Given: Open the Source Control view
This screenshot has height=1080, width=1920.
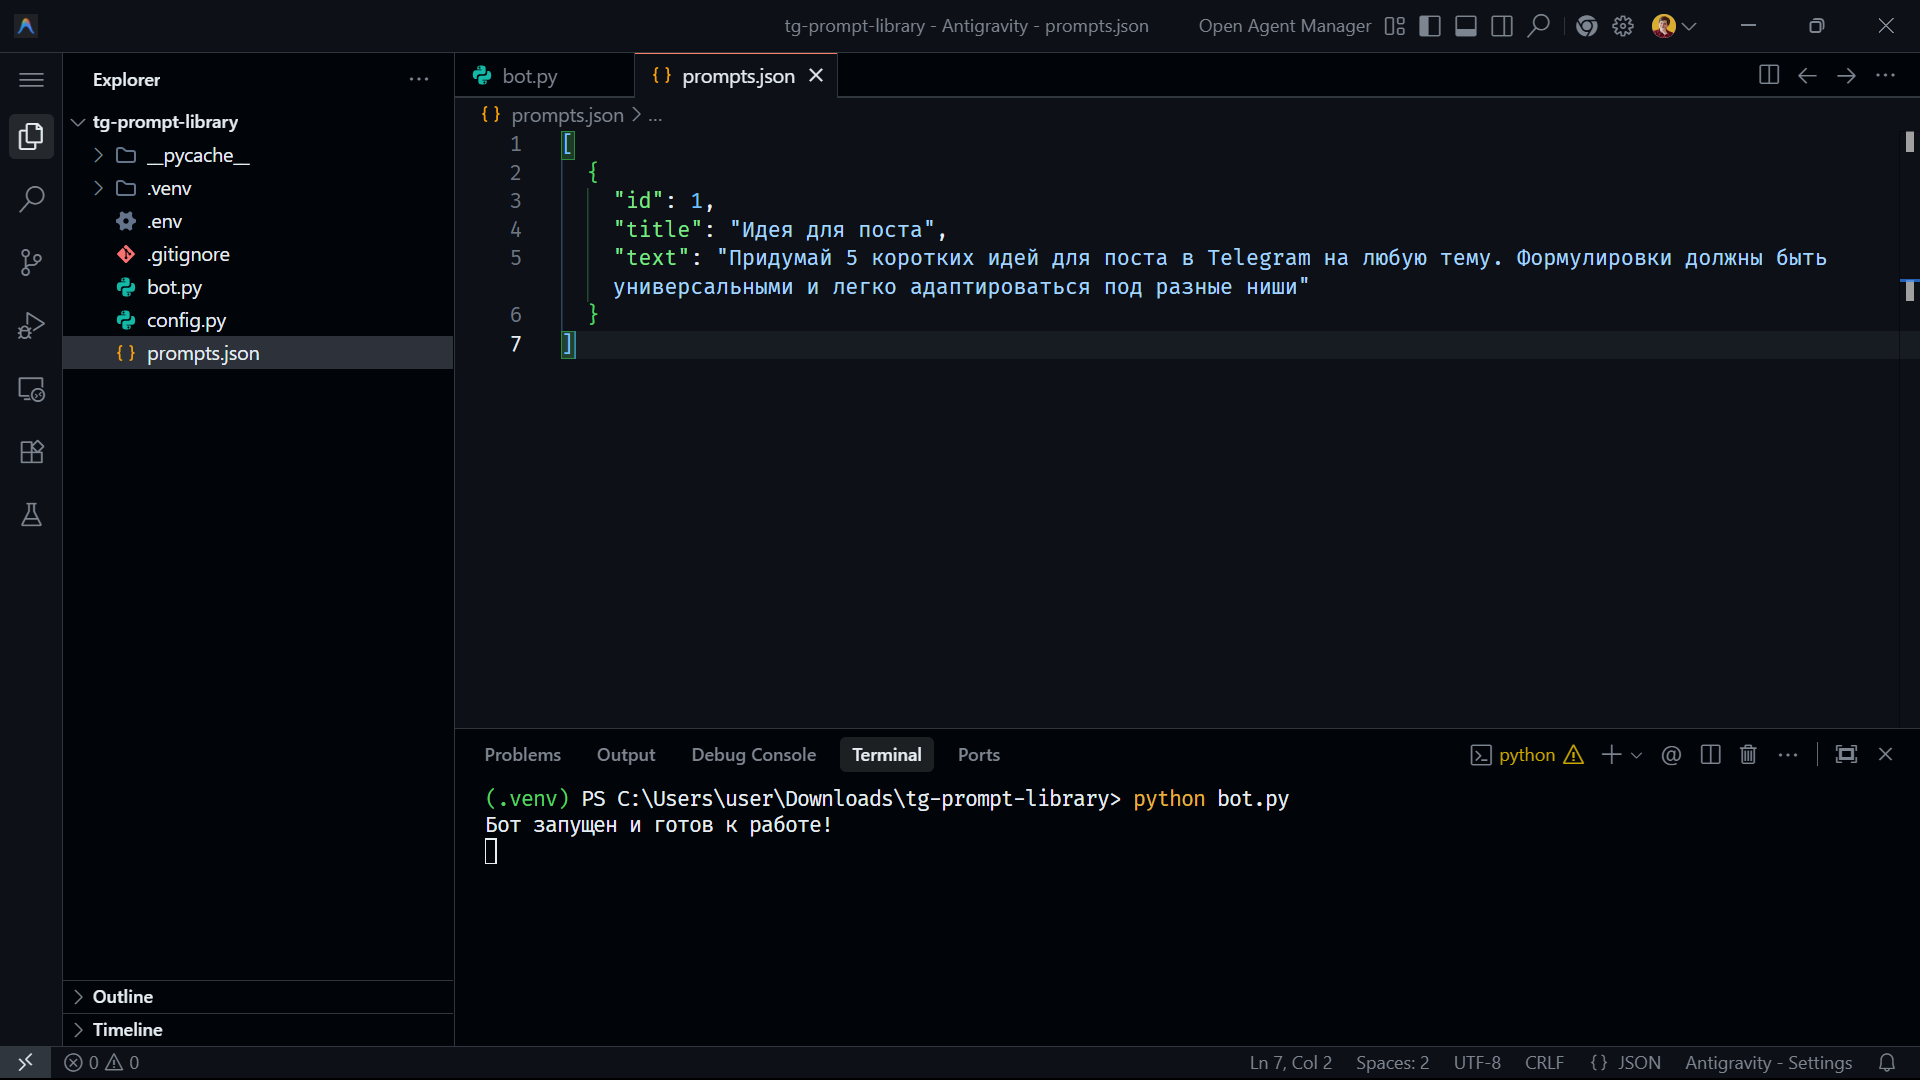Looking at the screenshot, I should pyautogui.click(x=31, y=262).
